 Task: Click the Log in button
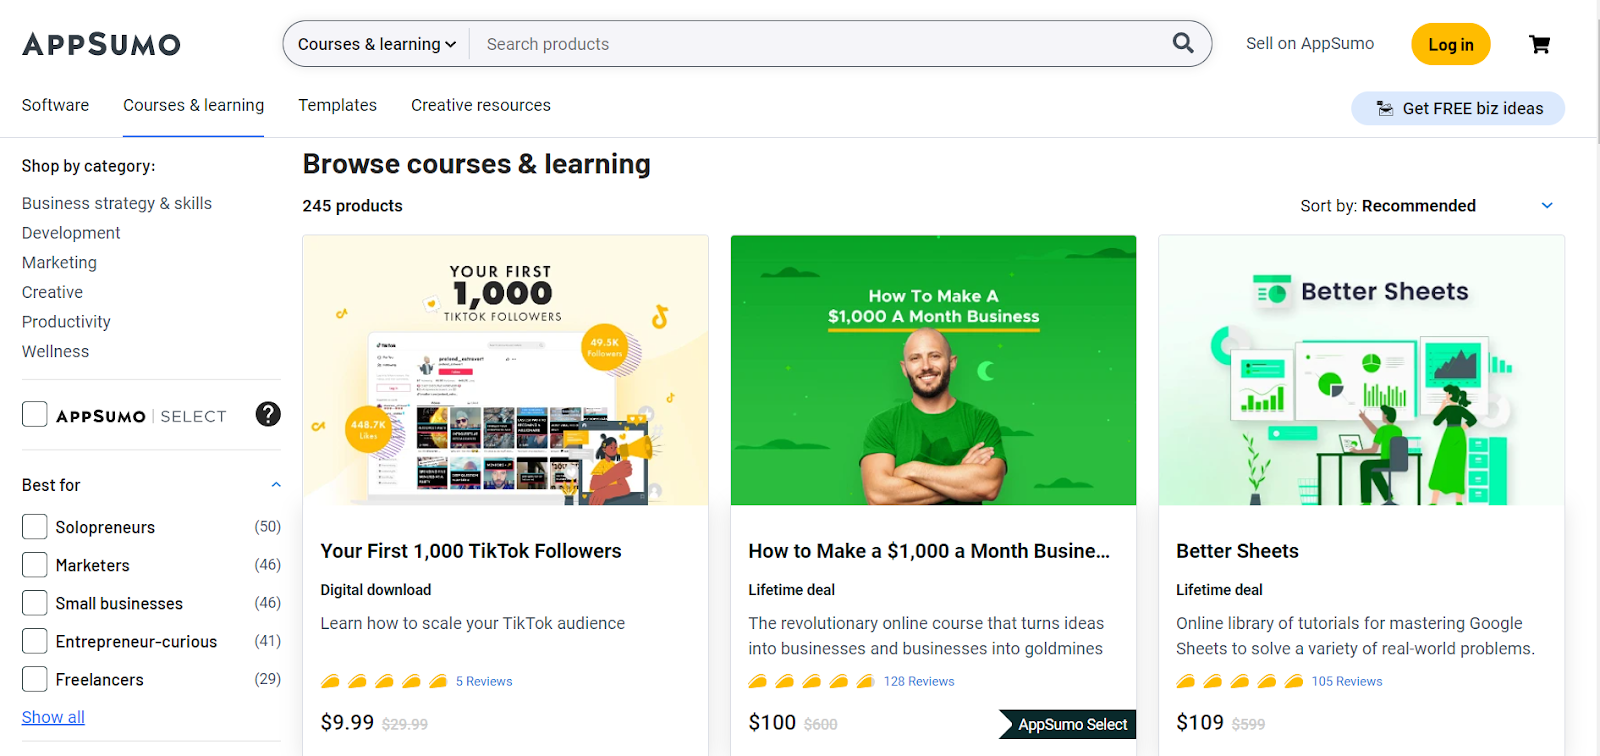click(1451, 44)
